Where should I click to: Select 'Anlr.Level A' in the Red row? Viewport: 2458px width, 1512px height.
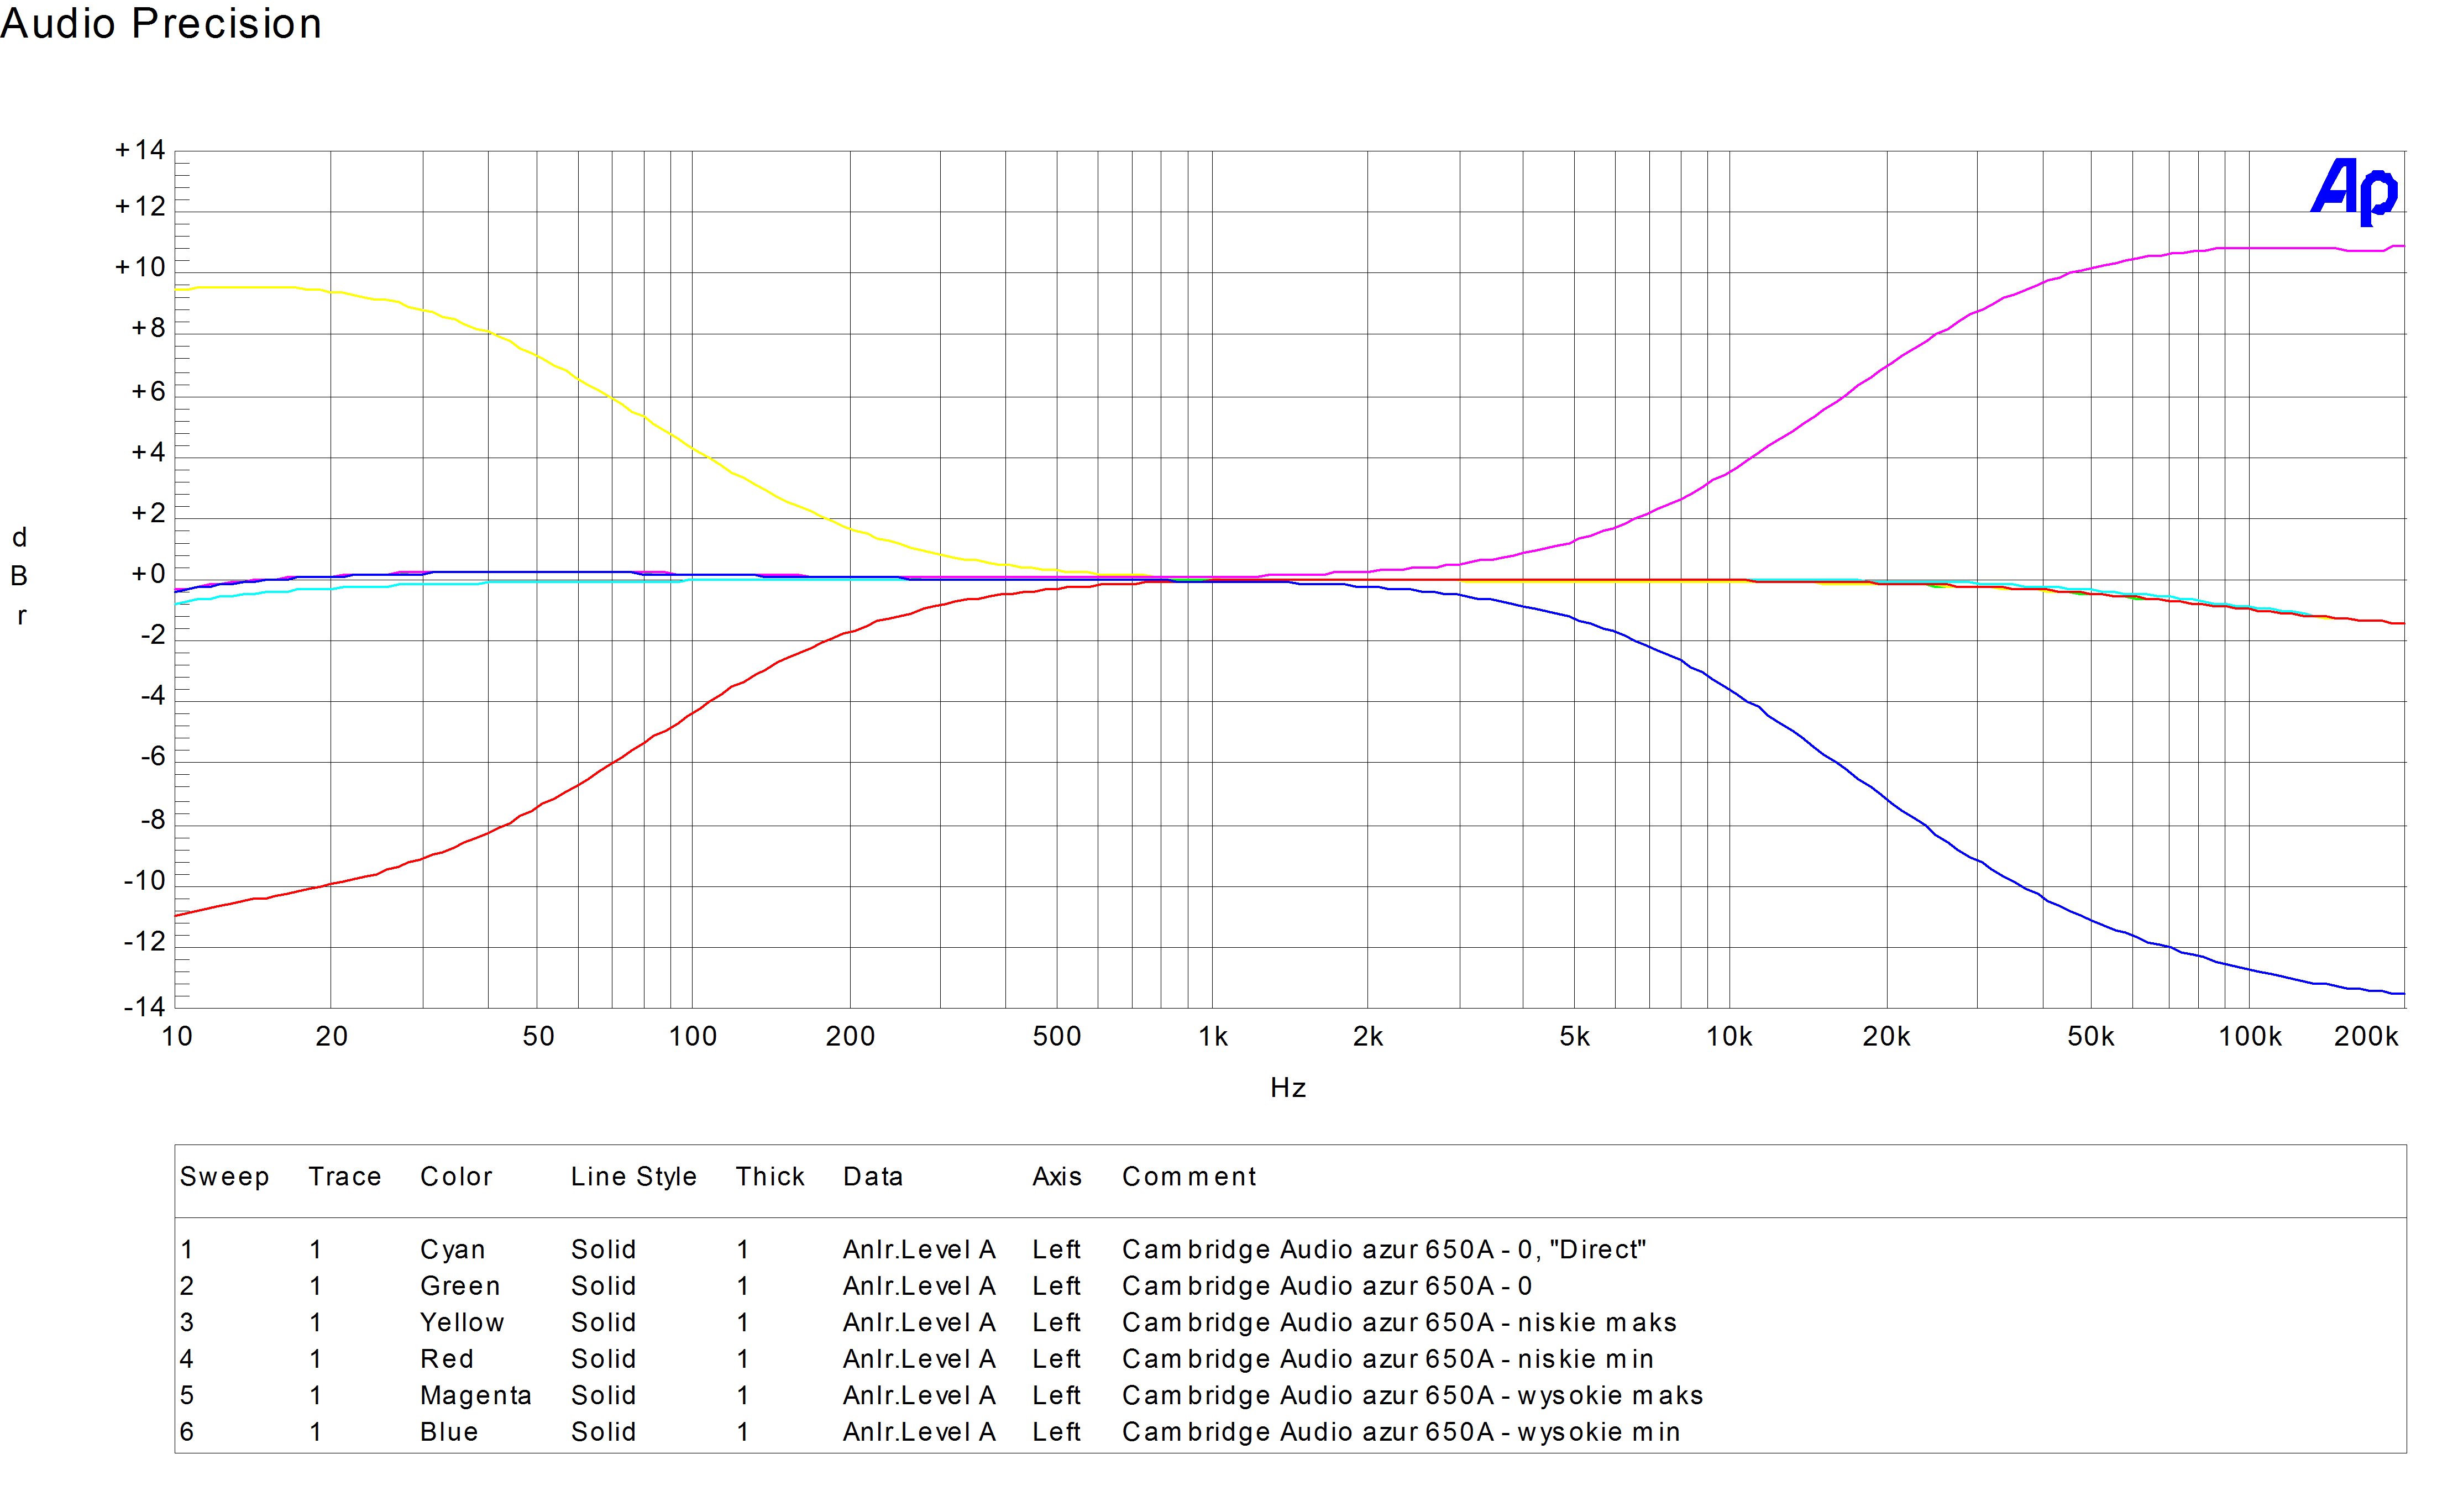919,1359
